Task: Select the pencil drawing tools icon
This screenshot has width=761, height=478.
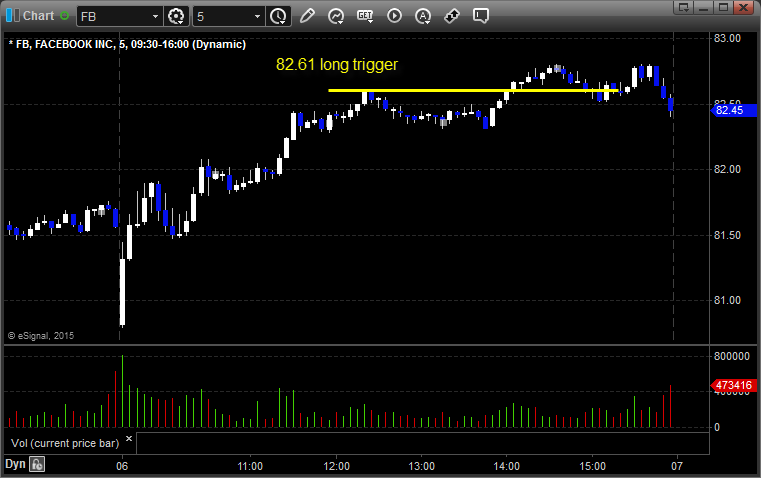Action: click(307, 16)
